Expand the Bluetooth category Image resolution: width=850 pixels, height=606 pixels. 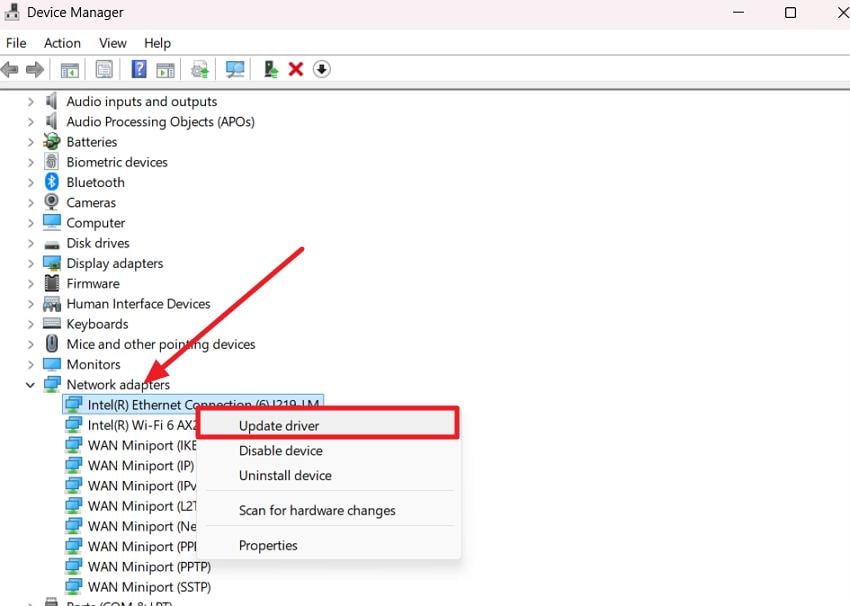pyautogui.click(x=33, y=182)
